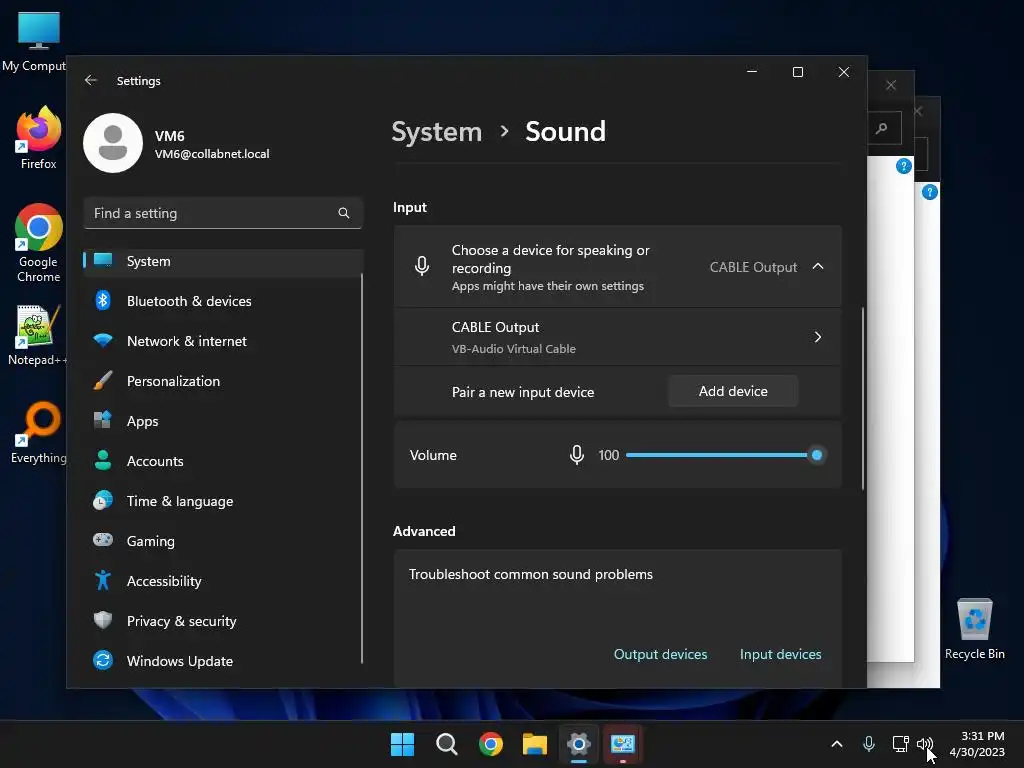Click the system tray microphone icon
1024x768 pixels.
coord(869,744)
